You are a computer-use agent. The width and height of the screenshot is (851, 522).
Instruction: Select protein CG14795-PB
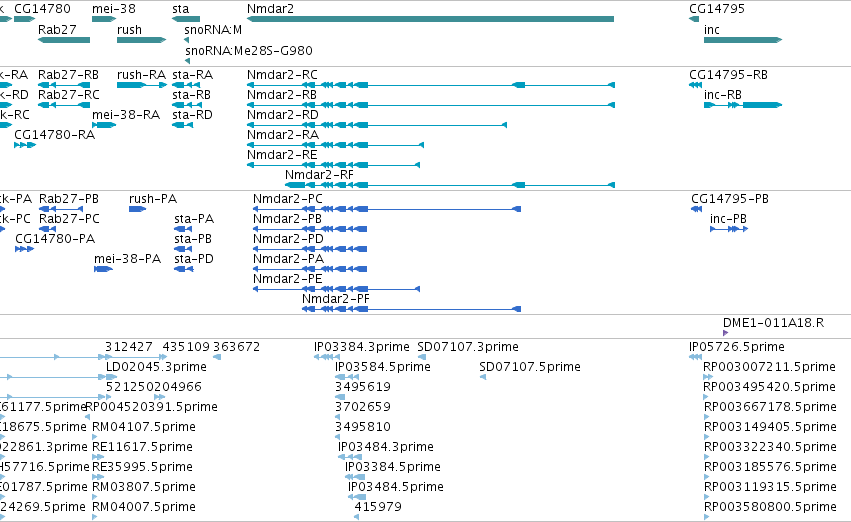point(696,209)
